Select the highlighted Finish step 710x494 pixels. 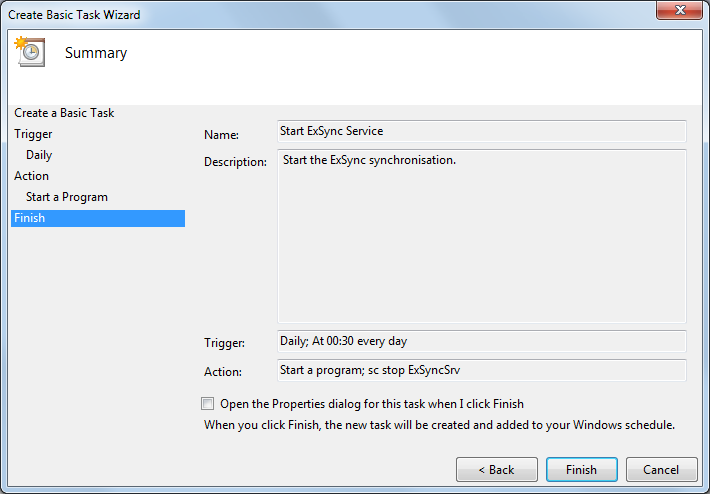98,218
